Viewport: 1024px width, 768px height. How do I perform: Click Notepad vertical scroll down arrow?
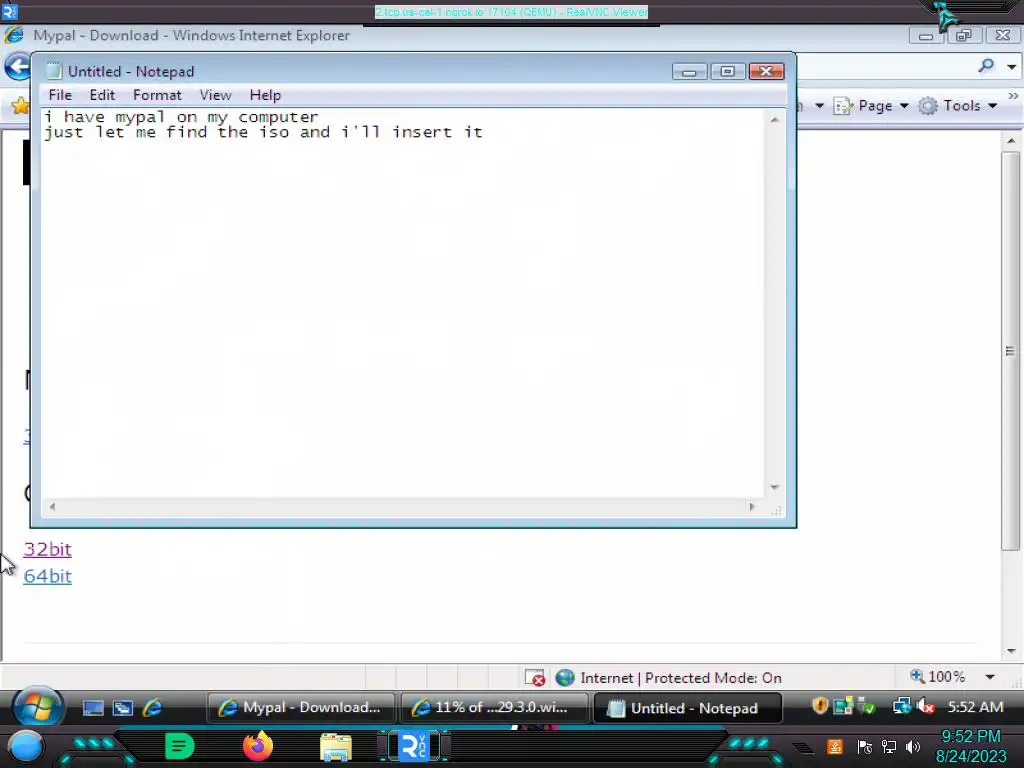coord(774,487)
